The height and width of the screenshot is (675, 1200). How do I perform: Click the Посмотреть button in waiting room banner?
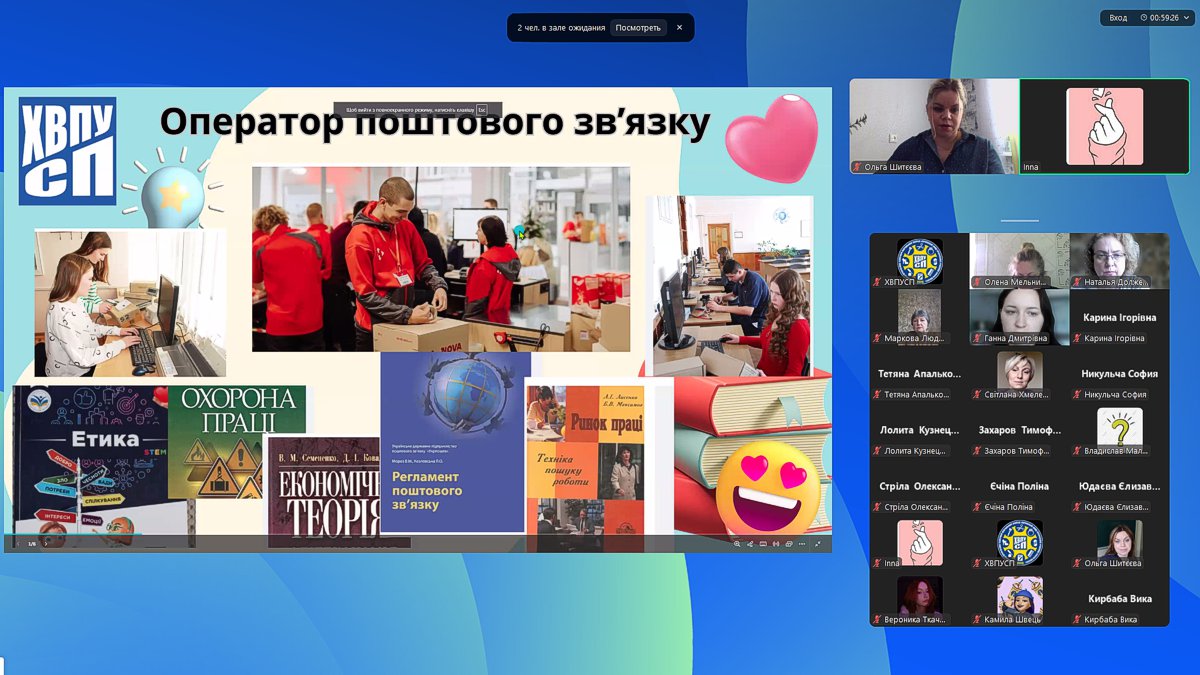pyautogui.click(x=638, y=28)
